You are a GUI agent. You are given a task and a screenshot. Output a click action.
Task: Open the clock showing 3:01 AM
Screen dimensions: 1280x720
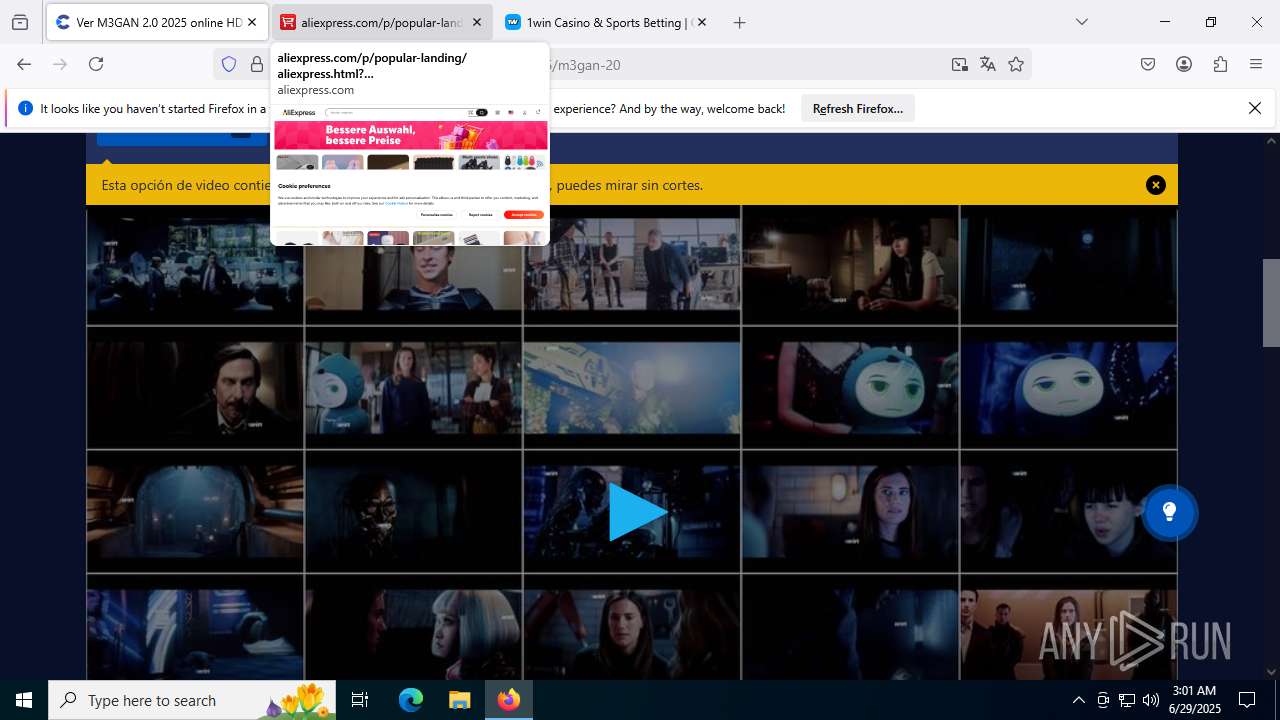[1194, 700]
